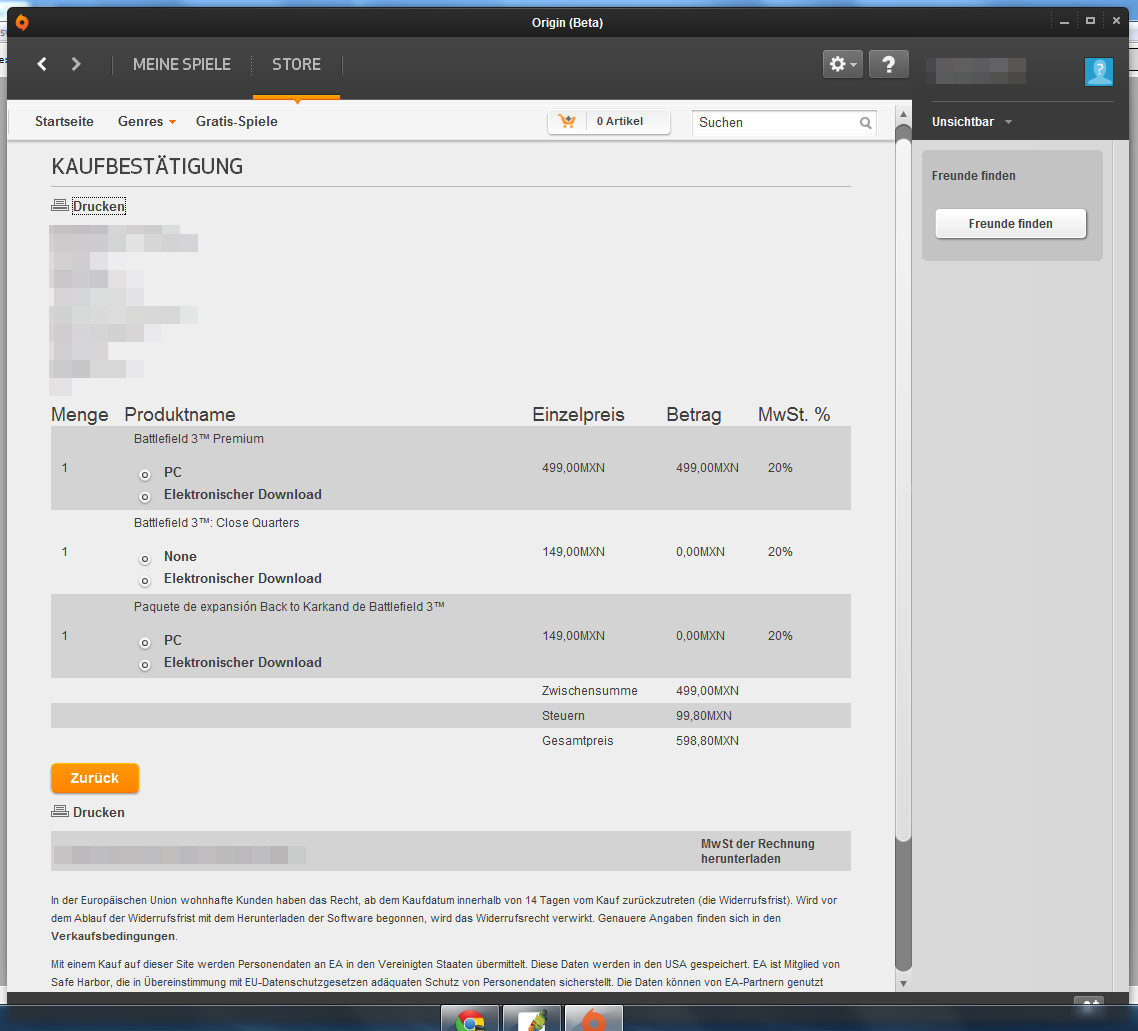Screen dimensions: 1138x1031
Task: Expand the Genres dropdown
Action: (147, 121)
